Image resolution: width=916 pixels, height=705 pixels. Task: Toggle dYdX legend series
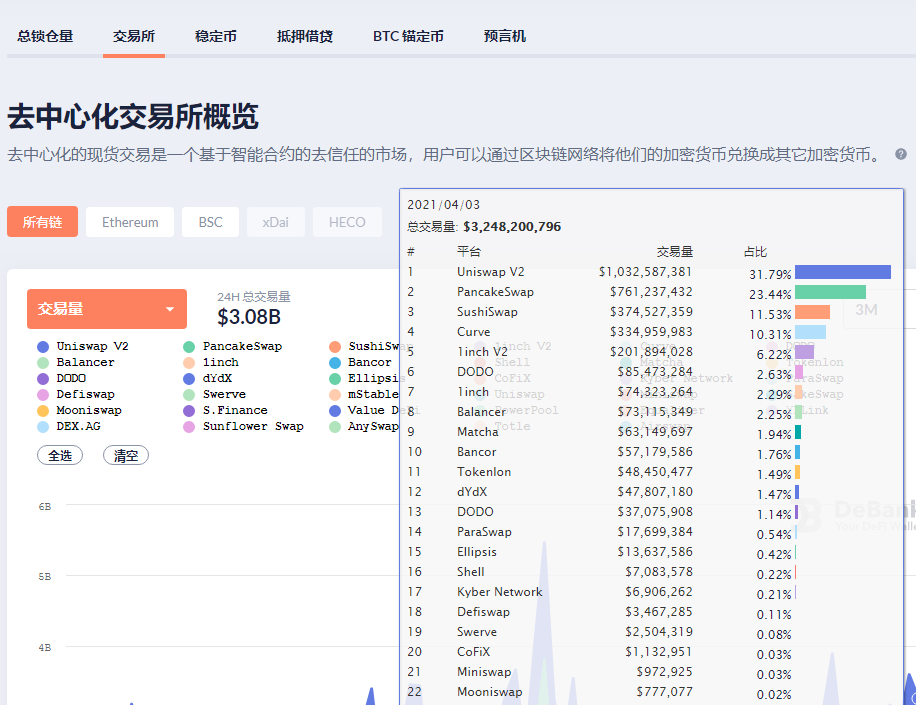tap(208, 378)
